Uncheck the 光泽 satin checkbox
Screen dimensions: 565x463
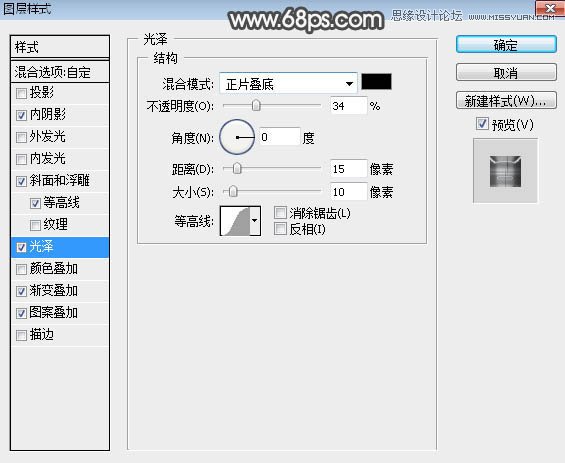pyautogui.click(x=21, y=247)
